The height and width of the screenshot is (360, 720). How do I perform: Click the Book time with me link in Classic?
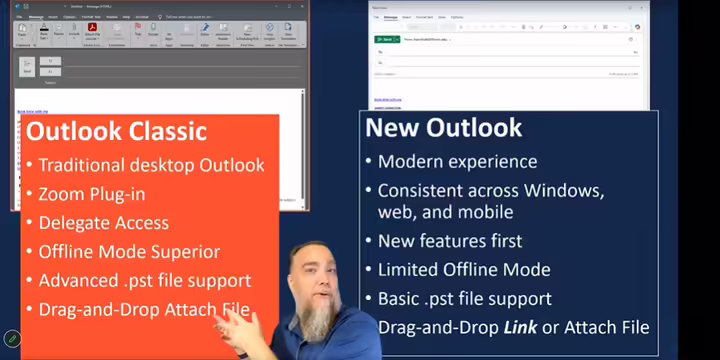coord(33,112)
